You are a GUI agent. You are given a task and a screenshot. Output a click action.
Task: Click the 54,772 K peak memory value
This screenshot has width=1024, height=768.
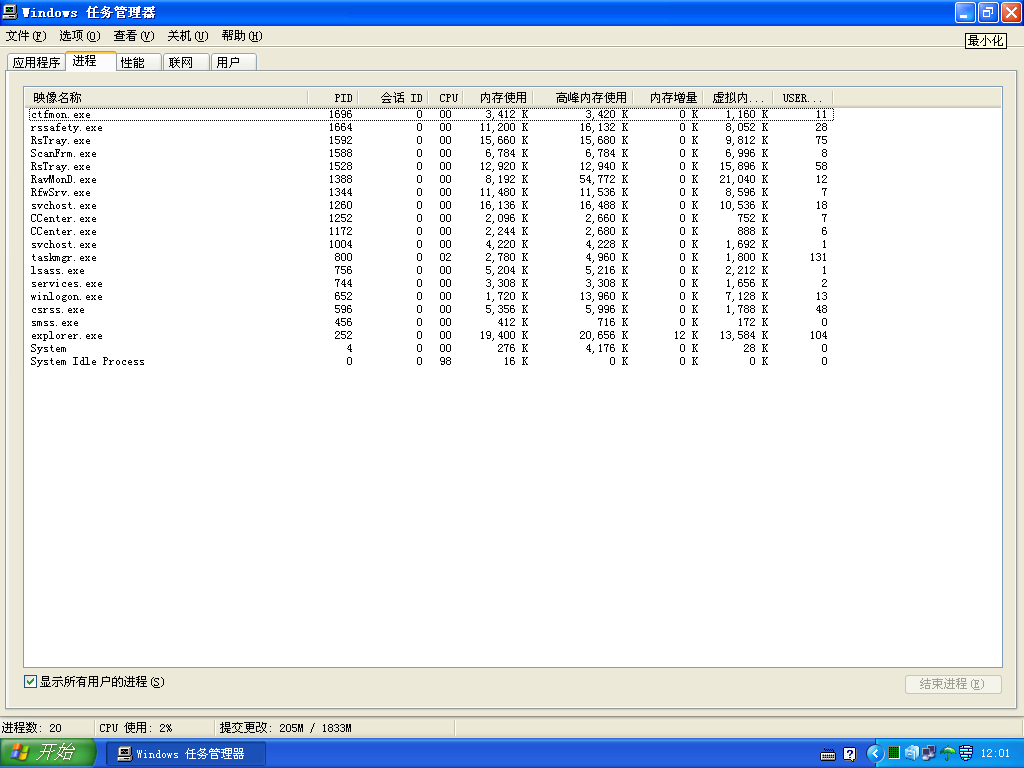pos(604,180)
